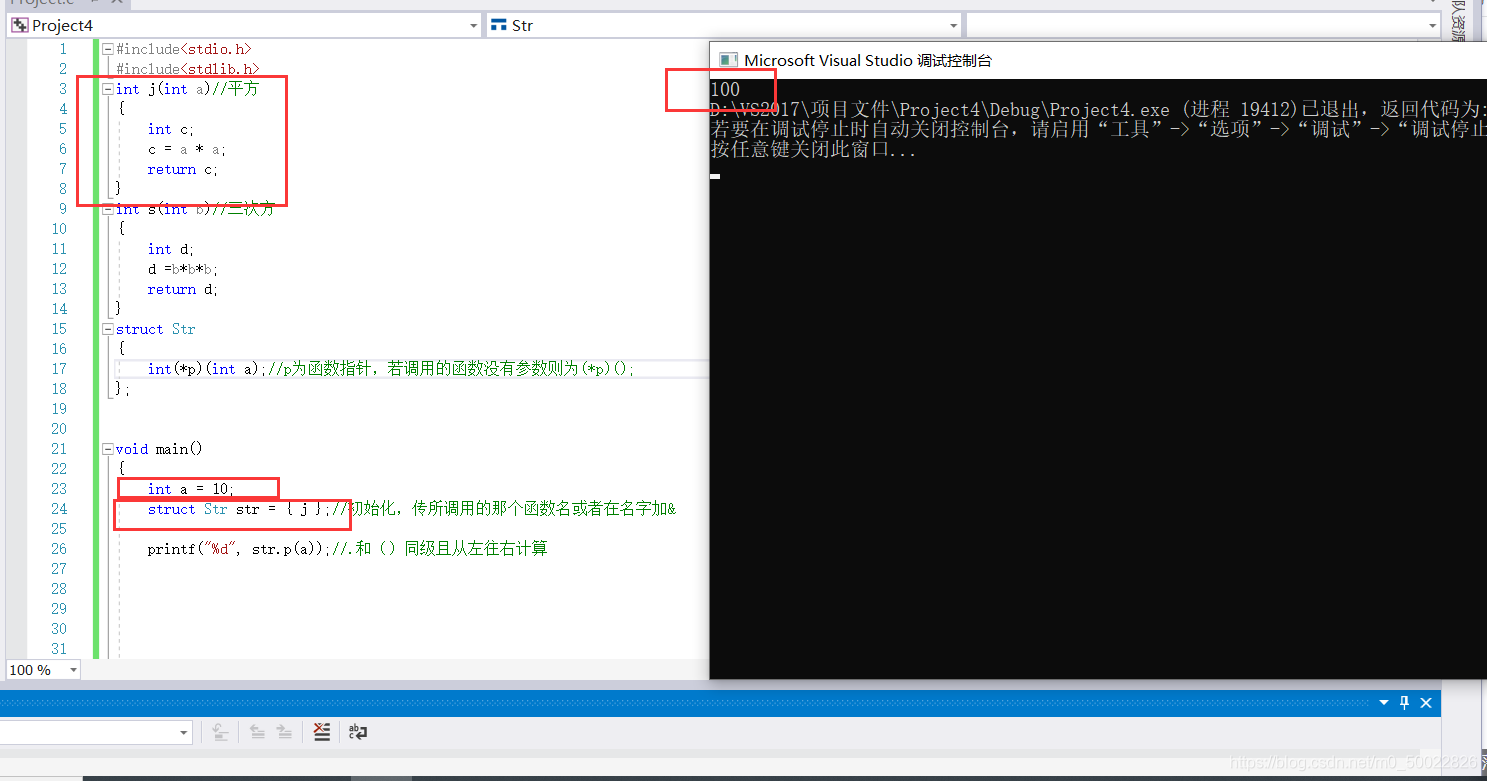Click the 'int a = 10;' line
Image resolution: width=1487 pixels, height=781 pixels.
190,488
